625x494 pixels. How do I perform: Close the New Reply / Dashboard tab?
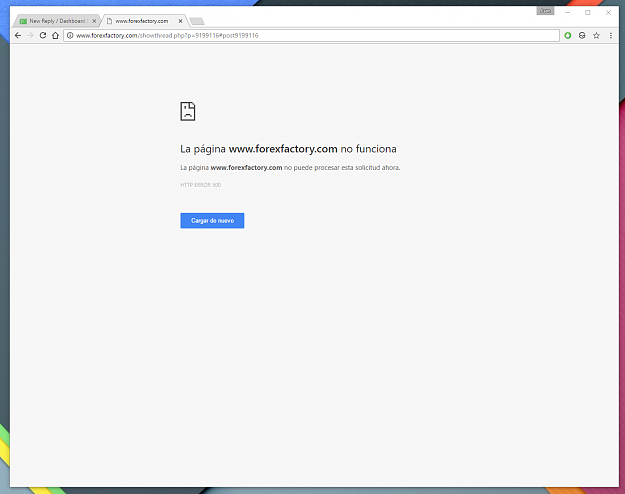click(94, 21)
